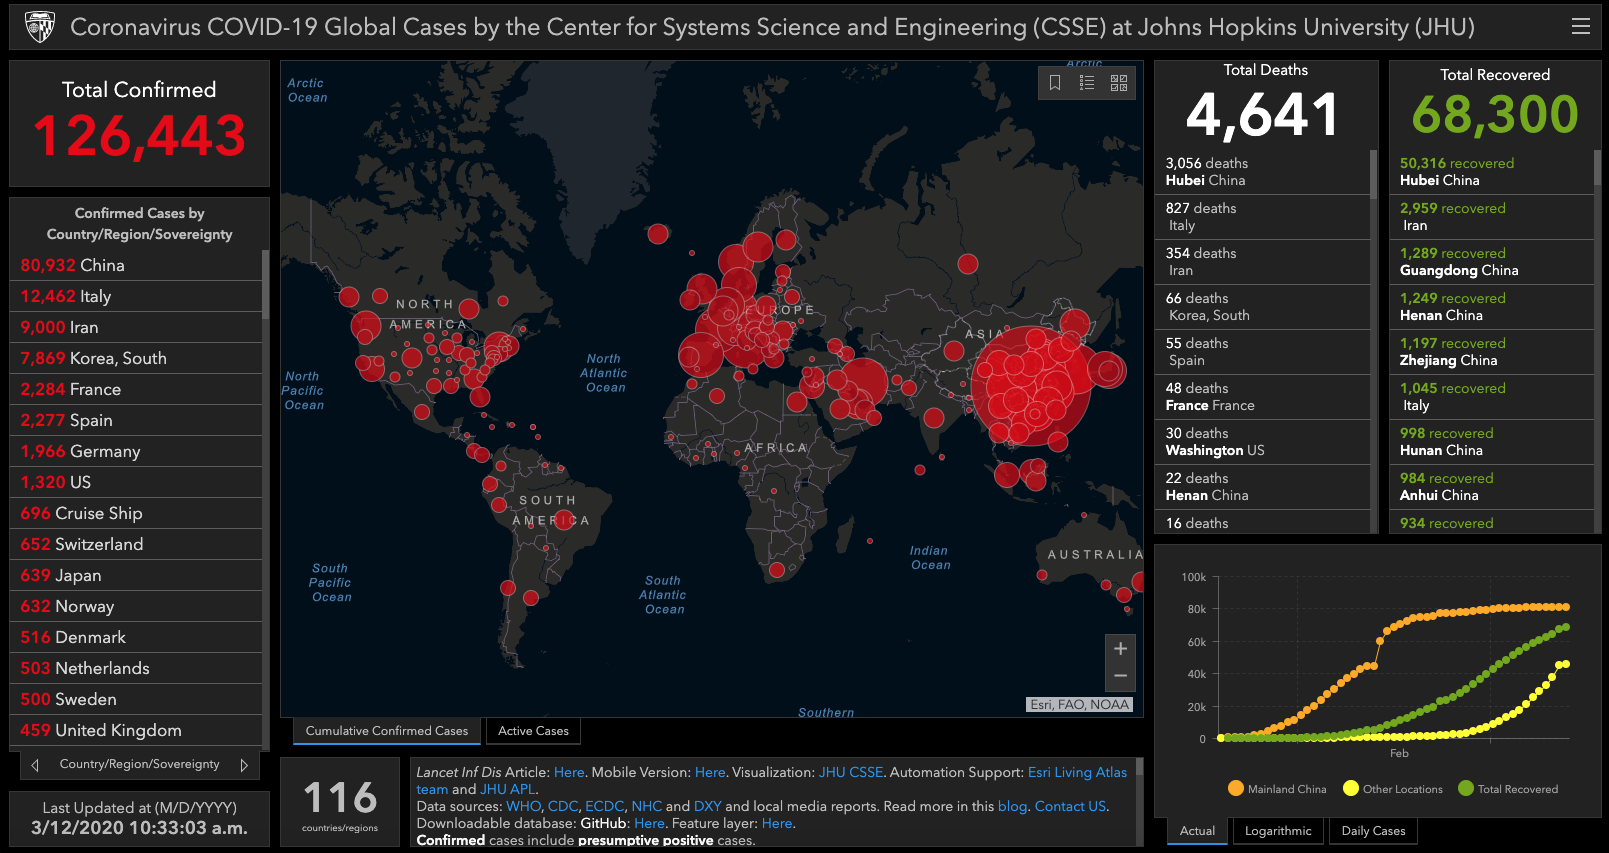1609x853 pixels.
Task: Select Cruise Ship in confirmed list
Action: pos(136,513)
